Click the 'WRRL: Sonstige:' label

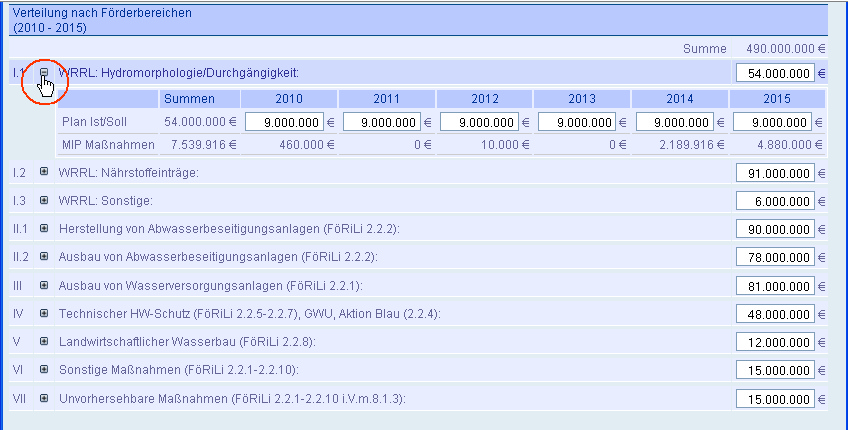pos(105,201)
